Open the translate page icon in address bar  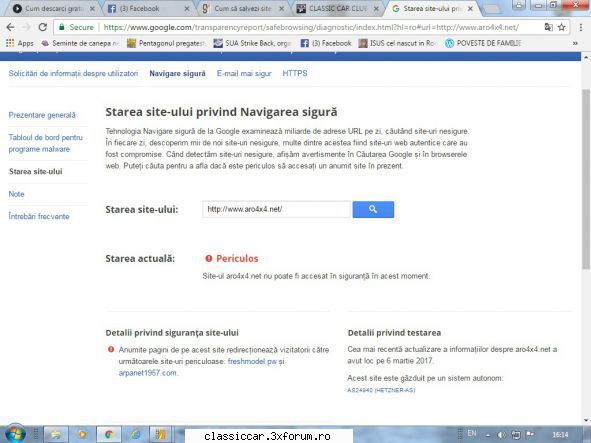[548, 27]
